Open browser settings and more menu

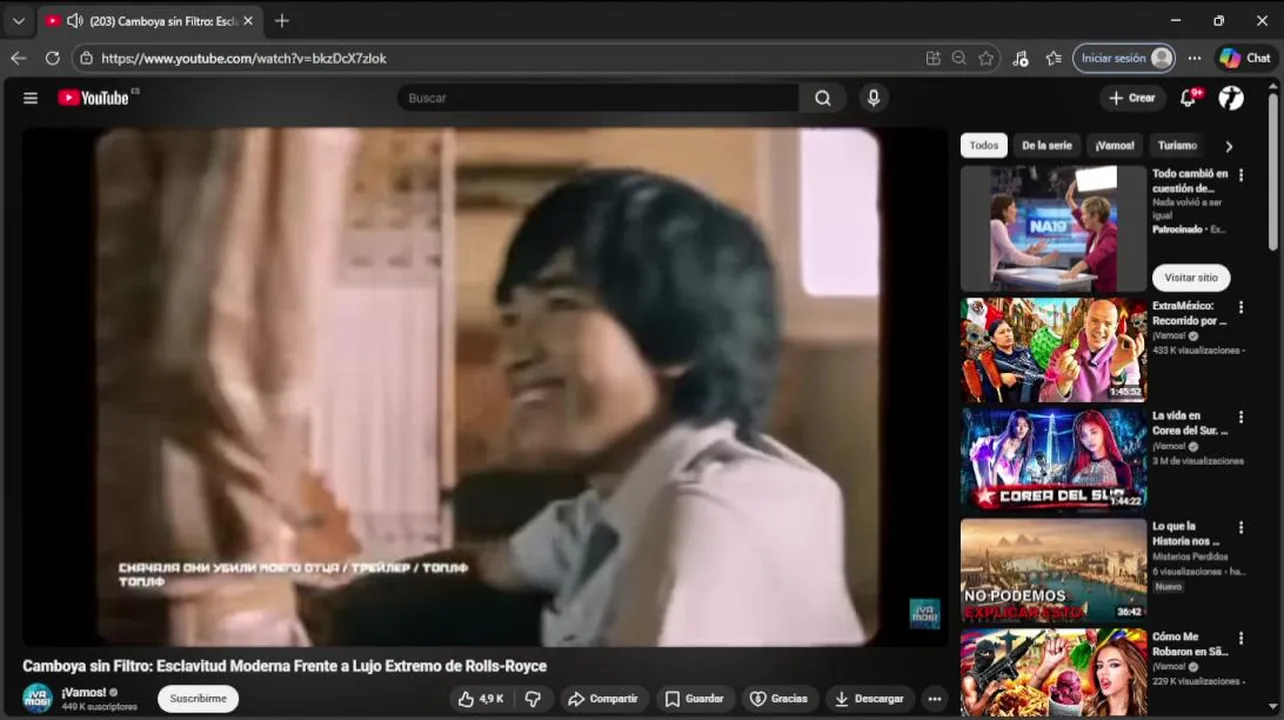coord(1194,58)
